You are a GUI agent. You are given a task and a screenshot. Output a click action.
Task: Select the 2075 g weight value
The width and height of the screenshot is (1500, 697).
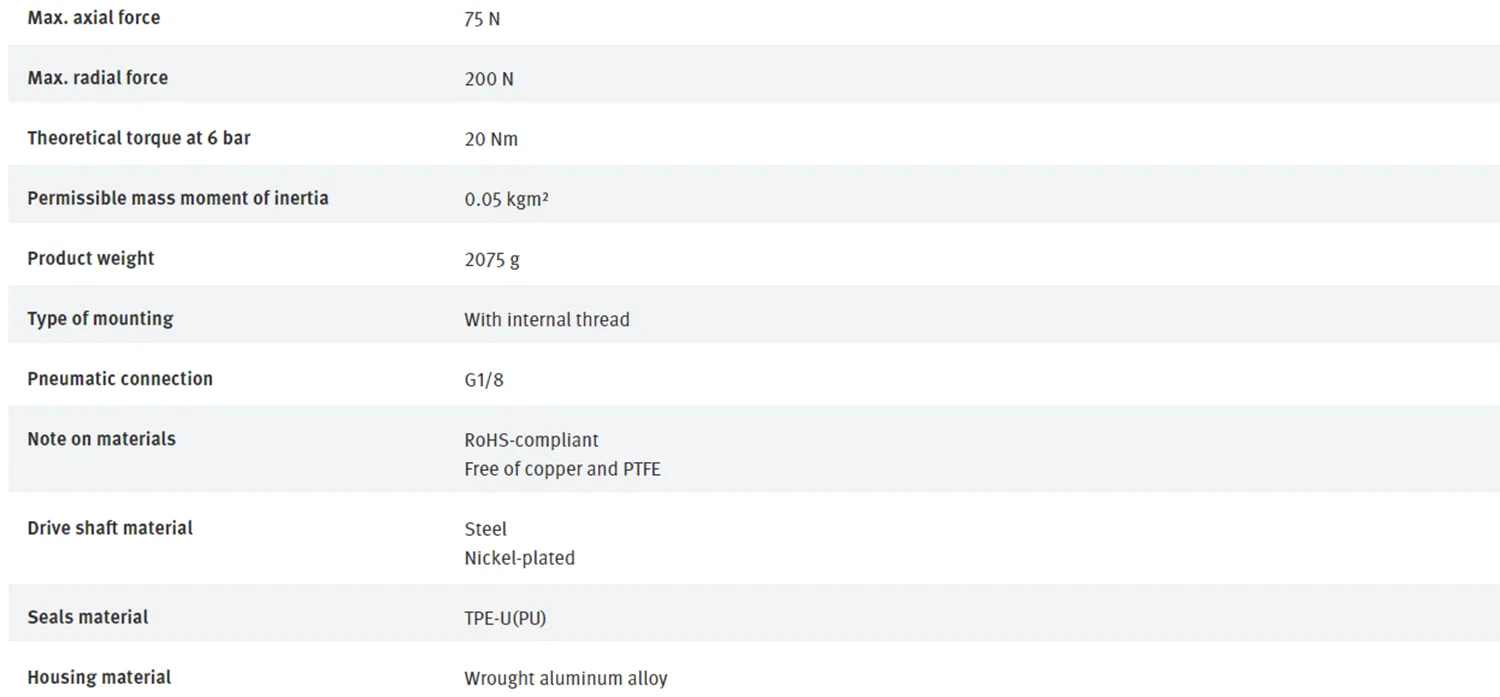[x=491, y=259]
